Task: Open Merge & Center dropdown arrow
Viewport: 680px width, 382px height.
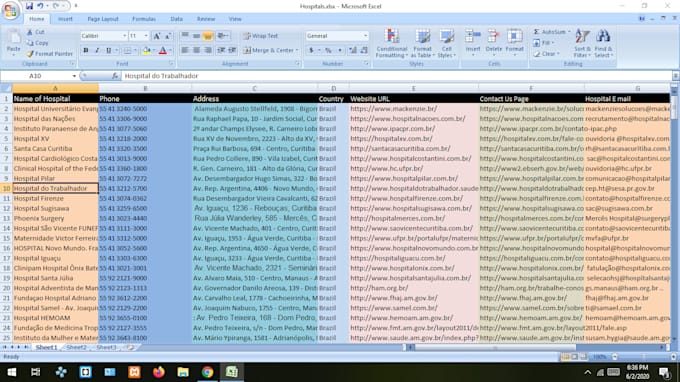Action: [297, 50]
